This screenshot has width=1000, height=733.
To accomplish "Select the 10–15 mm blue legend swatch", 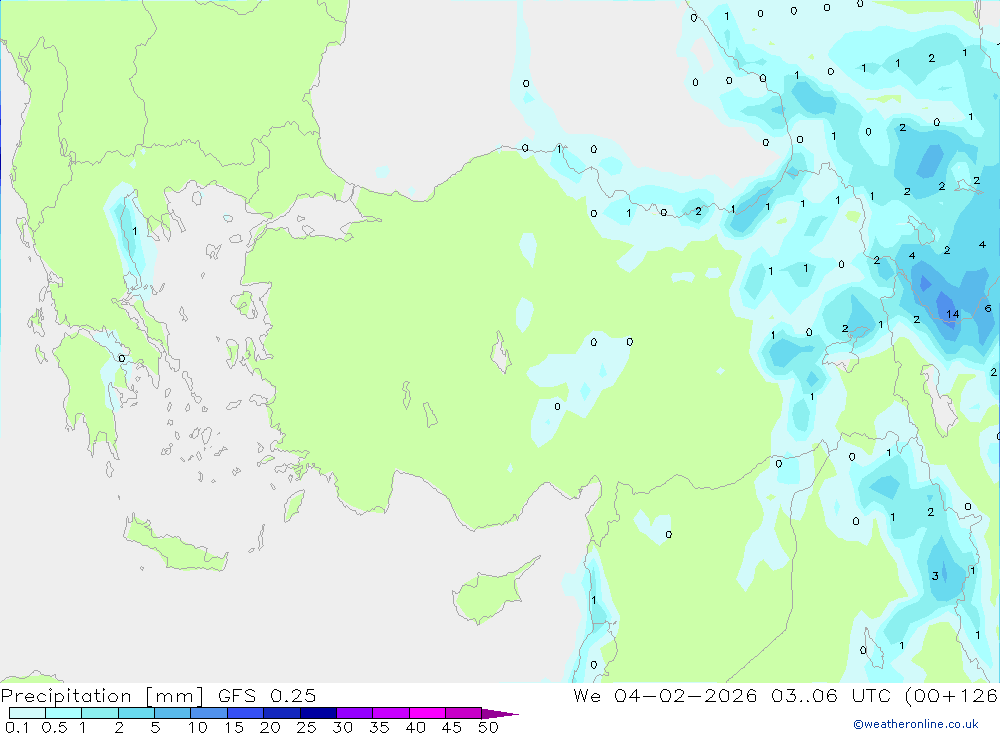I will [x=209, y=713].
